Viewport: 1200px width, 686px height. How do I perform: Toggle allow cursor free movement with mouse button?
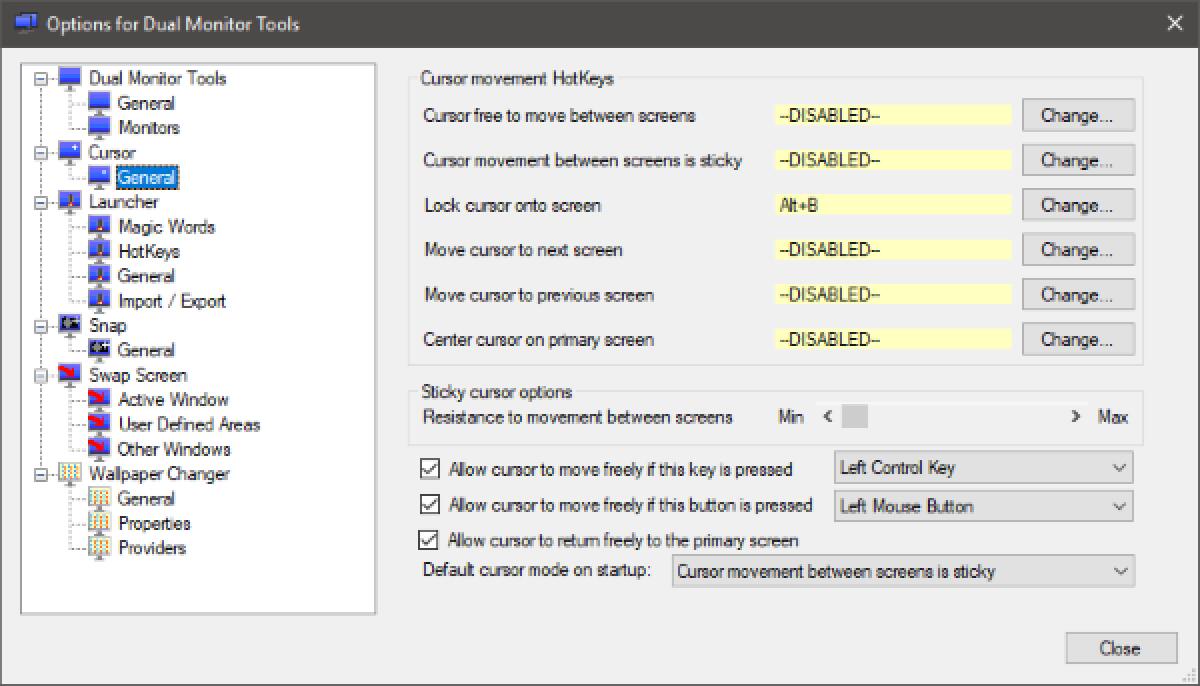click(431, 505)
